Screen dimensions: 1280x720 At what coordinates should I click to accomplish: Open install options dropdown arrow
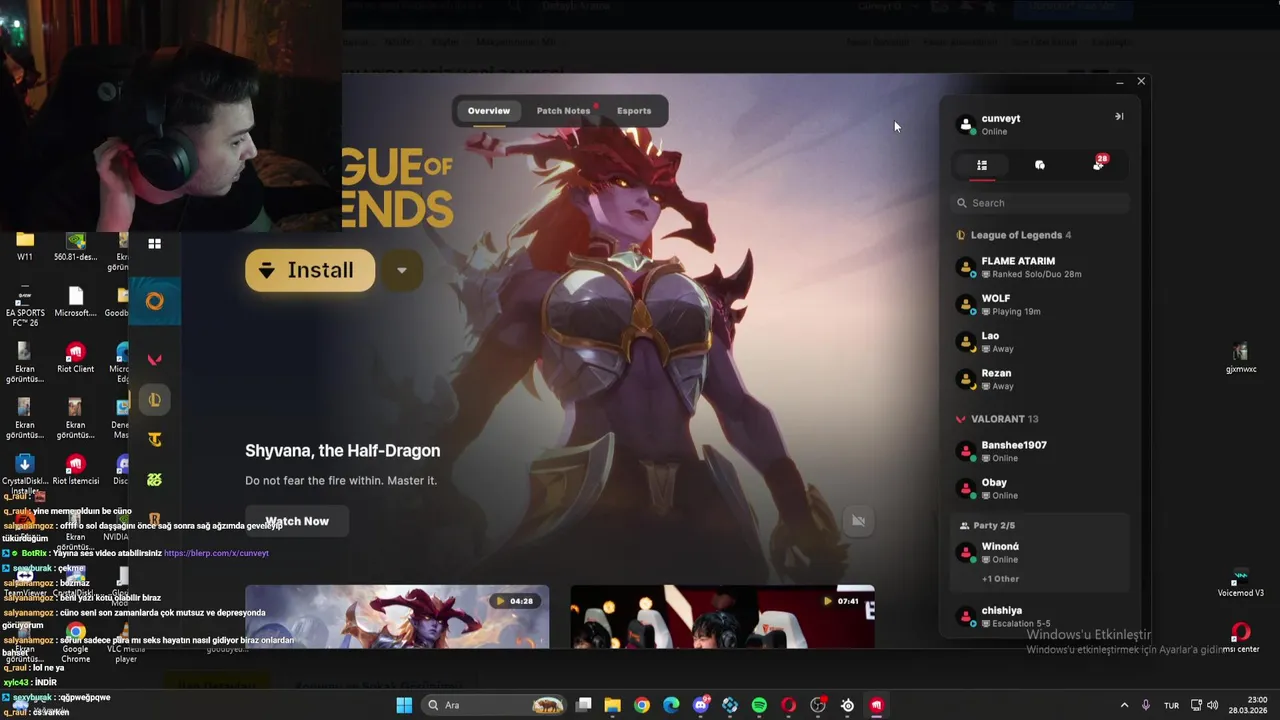click(x=402, y=270)
